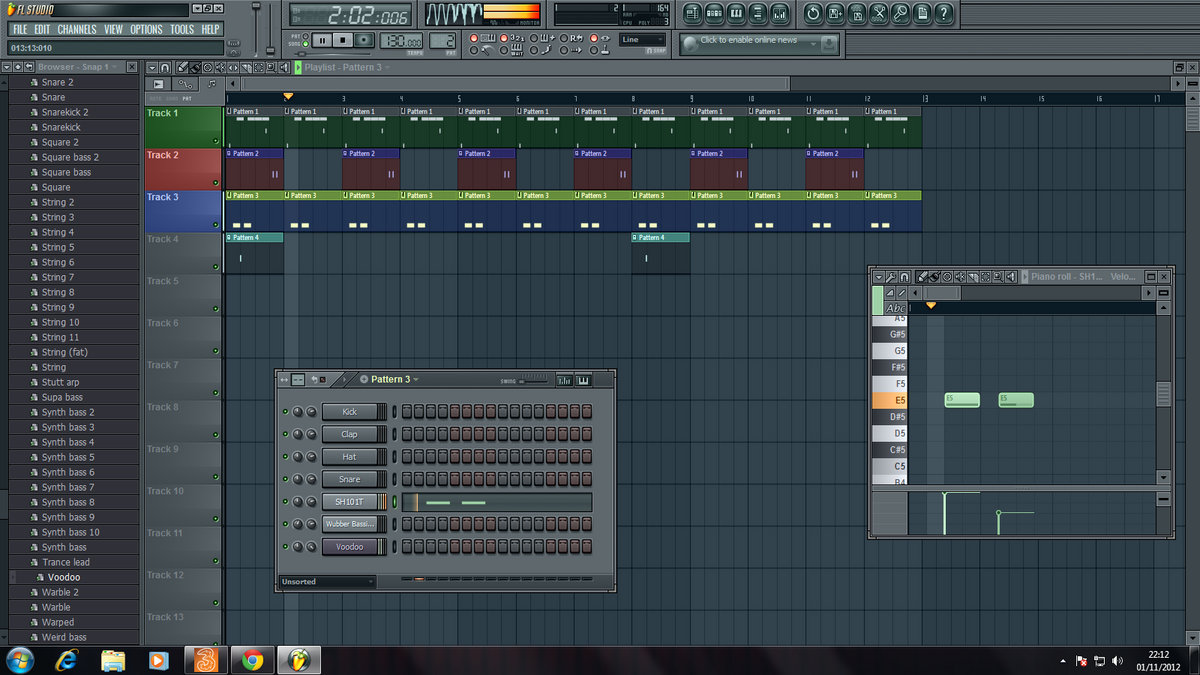
Task: Open the Piano roll from the toolbar
Action: (x=737, y=14)
